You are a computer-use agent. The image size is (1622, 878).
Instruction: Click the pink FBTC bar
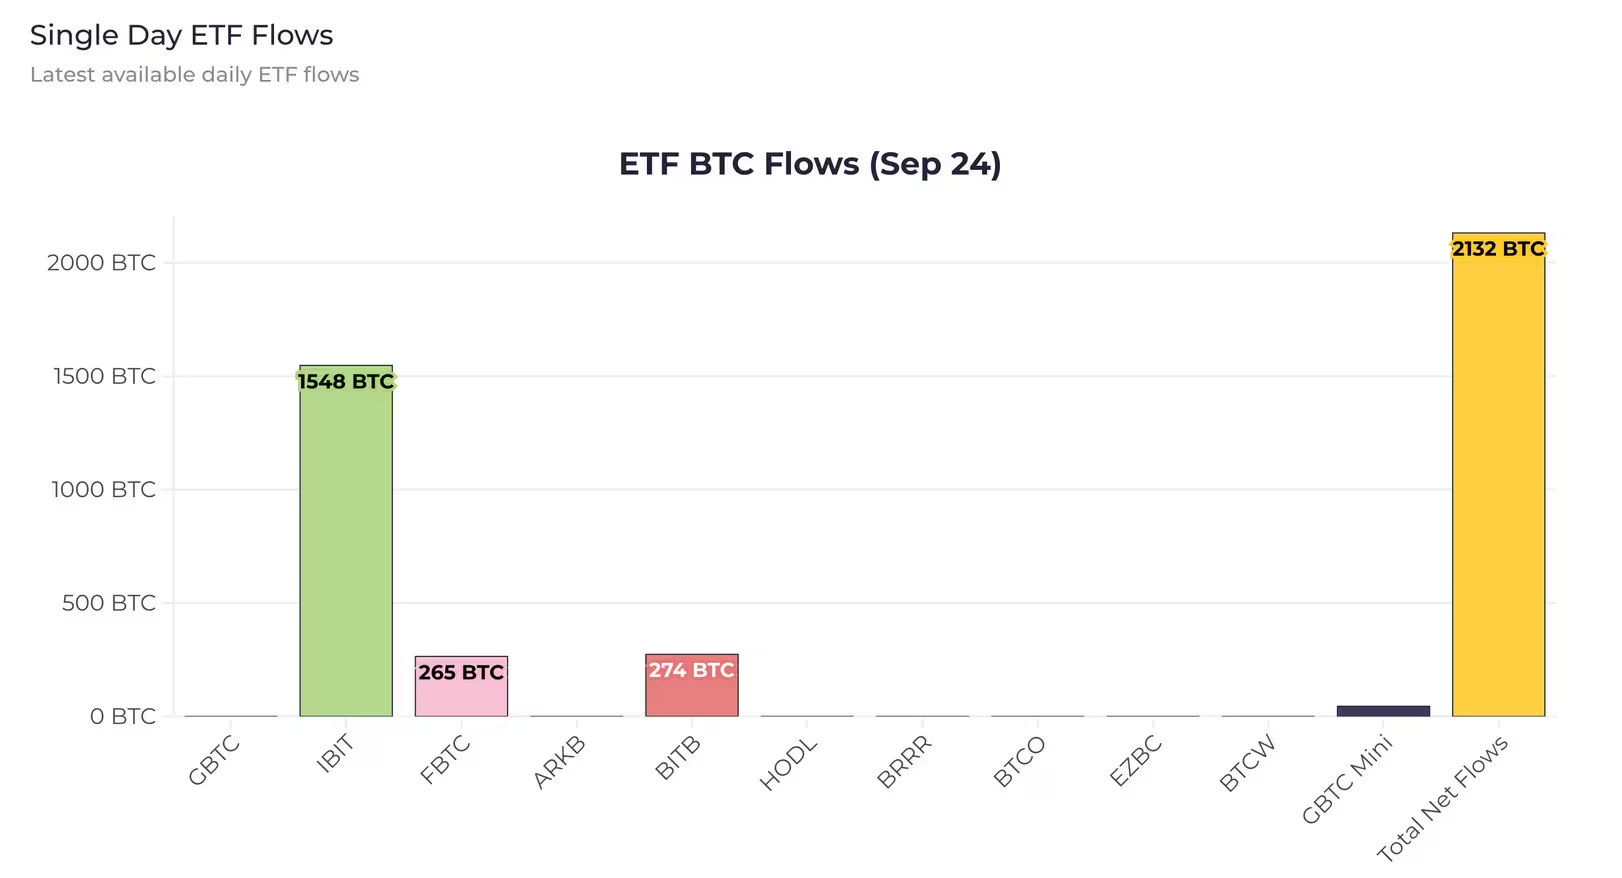pos(461,687)
